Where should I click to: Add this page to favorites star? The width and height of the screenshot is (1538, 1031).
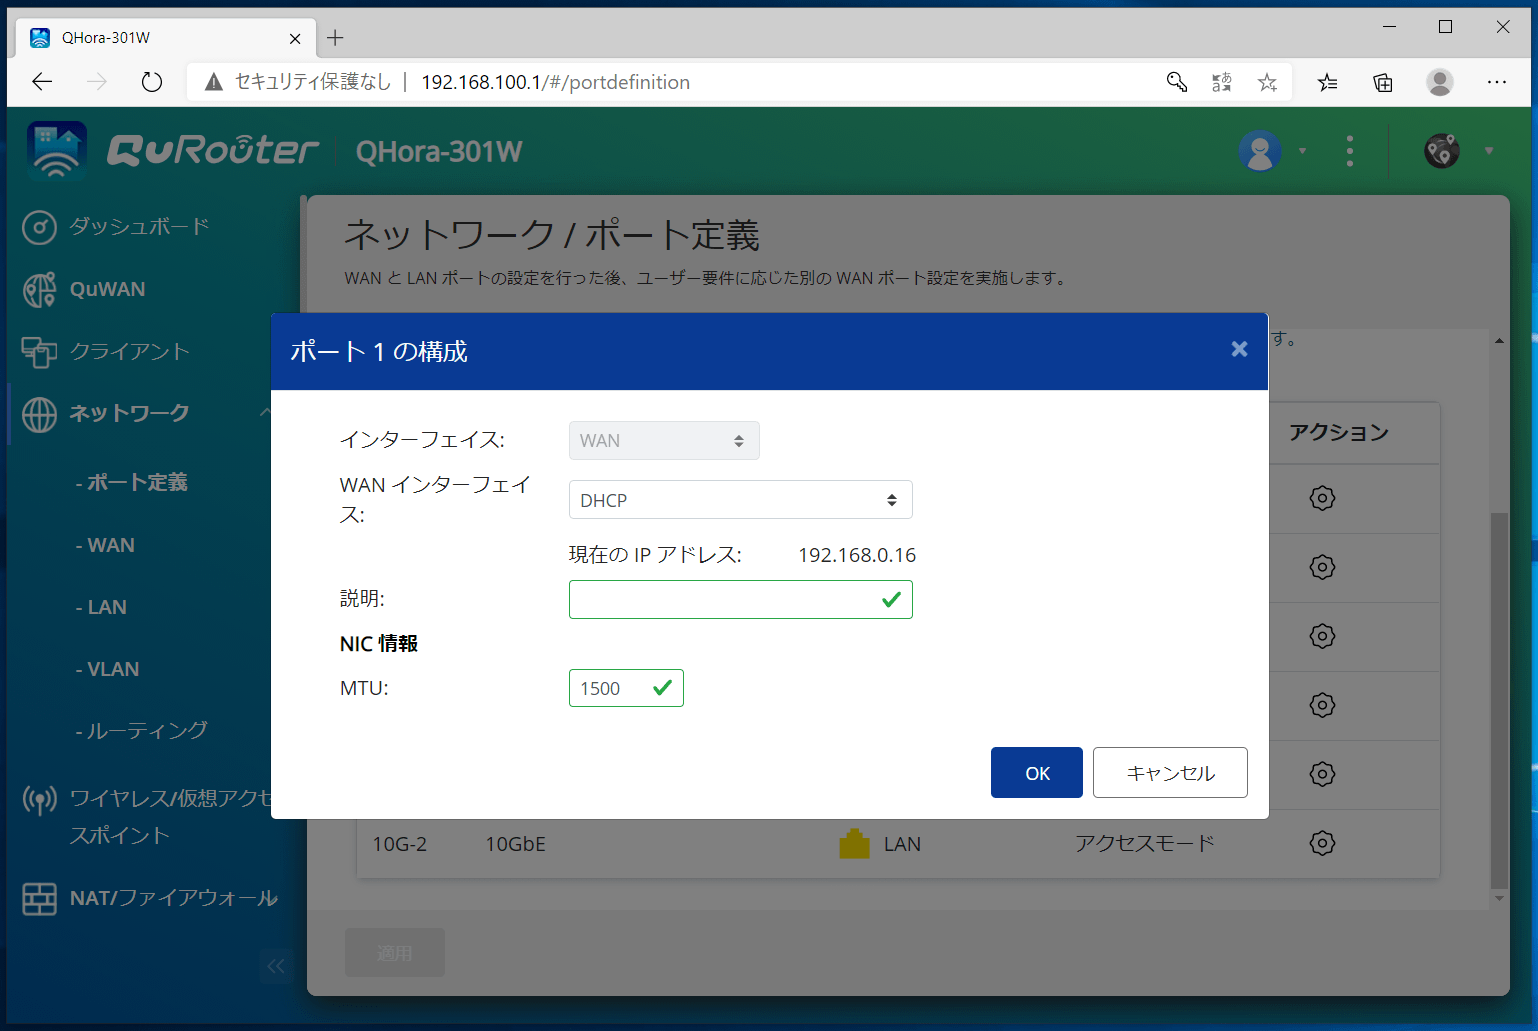point(1267,82)
